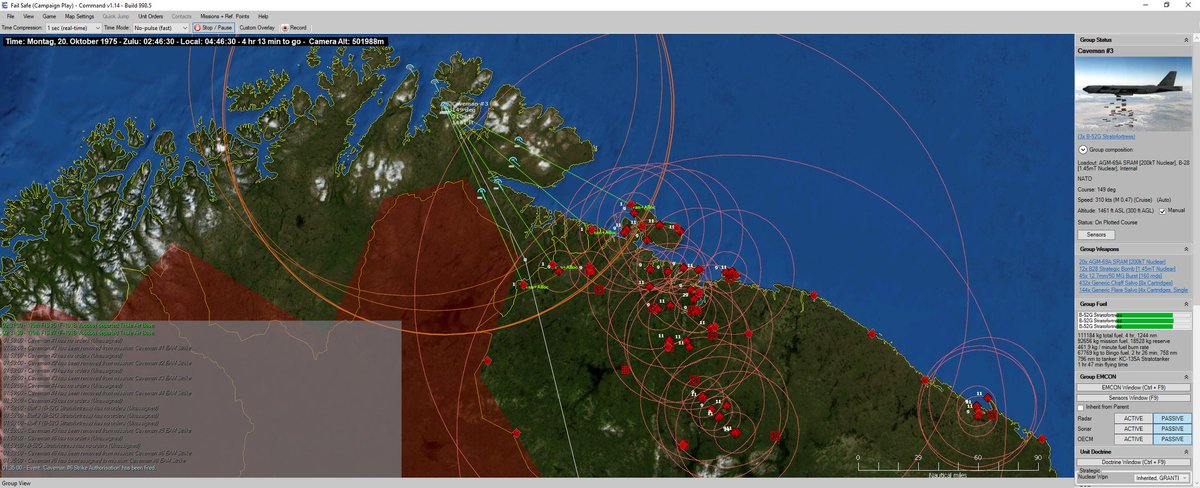Click the Stop / Pause power icon
The width and height of the screenshot is (1200, 488).
click(197, 28)
